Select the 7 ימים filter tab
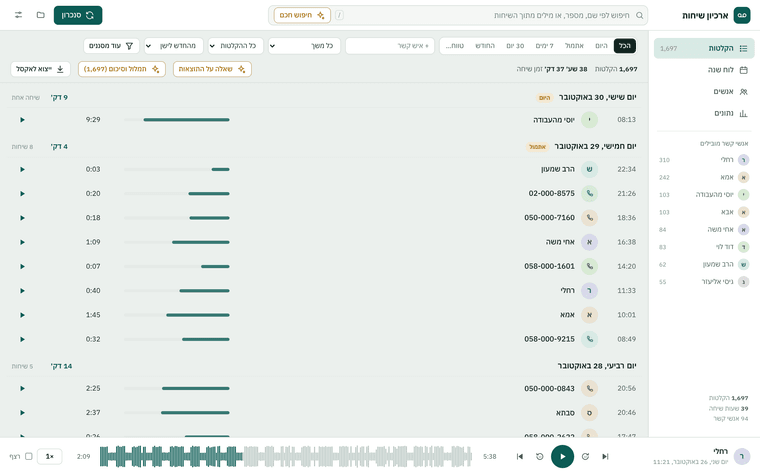The image size is (760, 475). pyautogui.click(x=544, y=46)
